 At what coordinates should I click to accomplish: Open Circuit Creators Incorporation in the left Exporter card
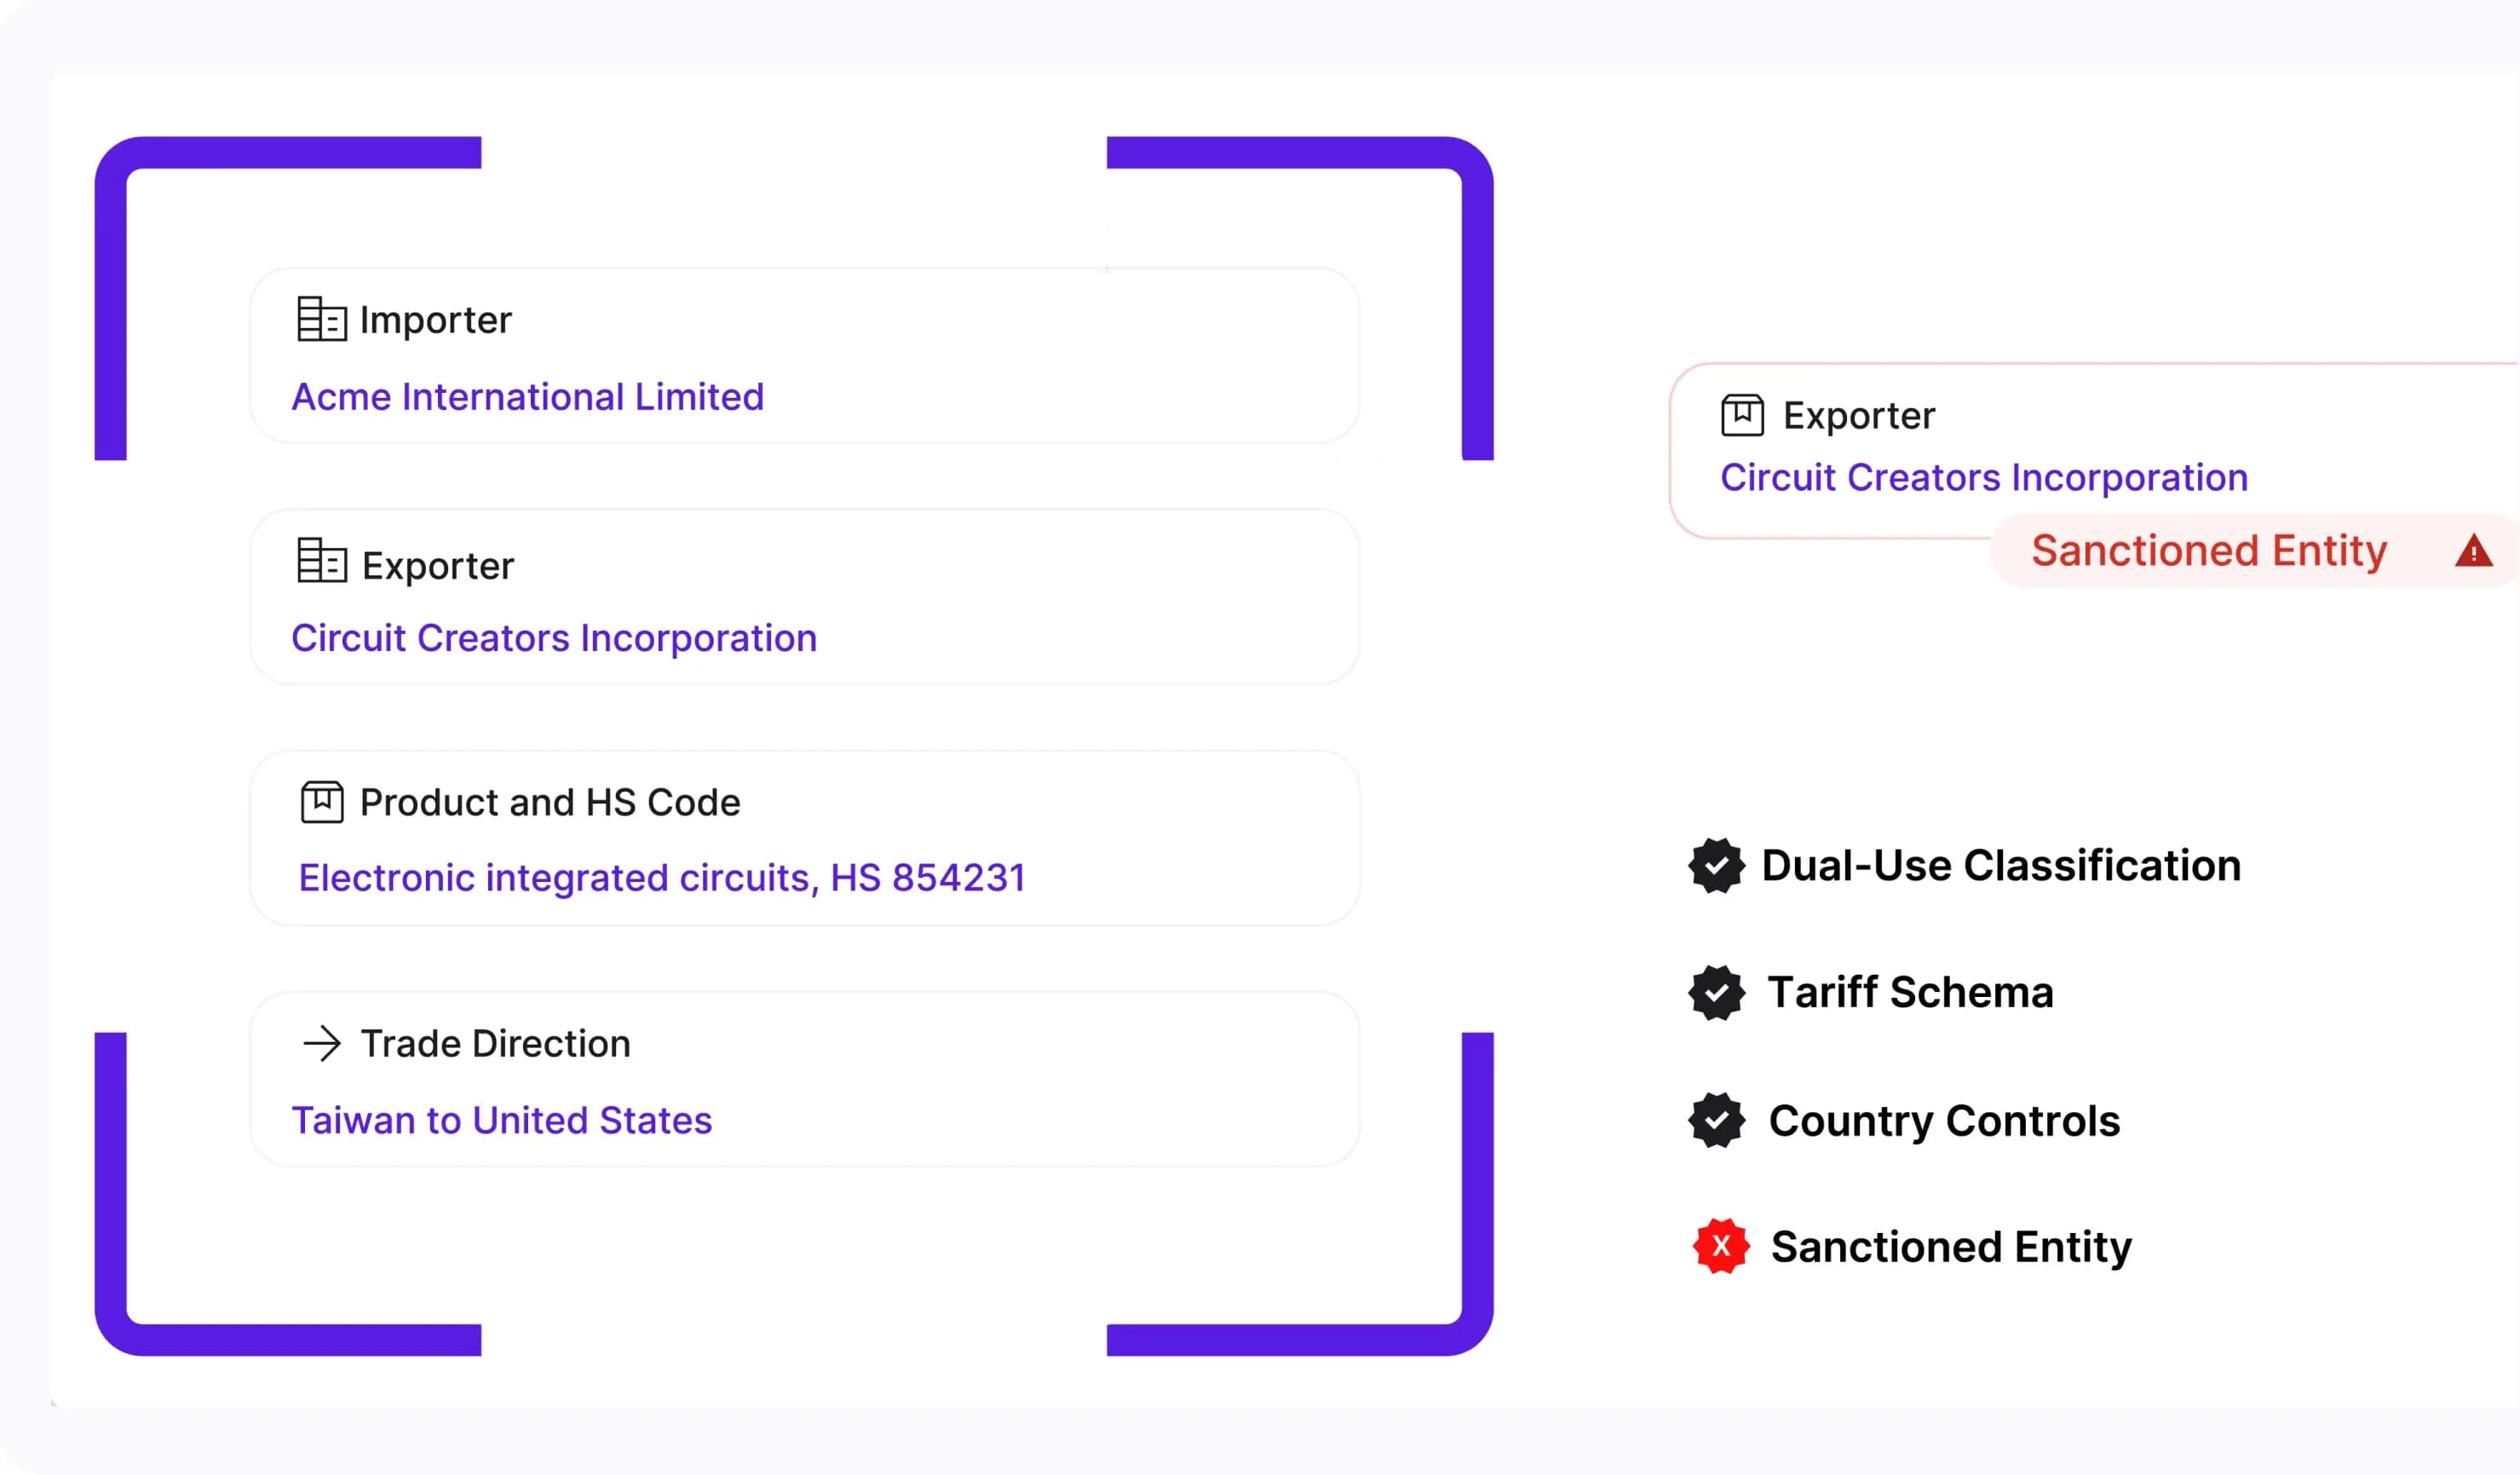coord(554,638)
